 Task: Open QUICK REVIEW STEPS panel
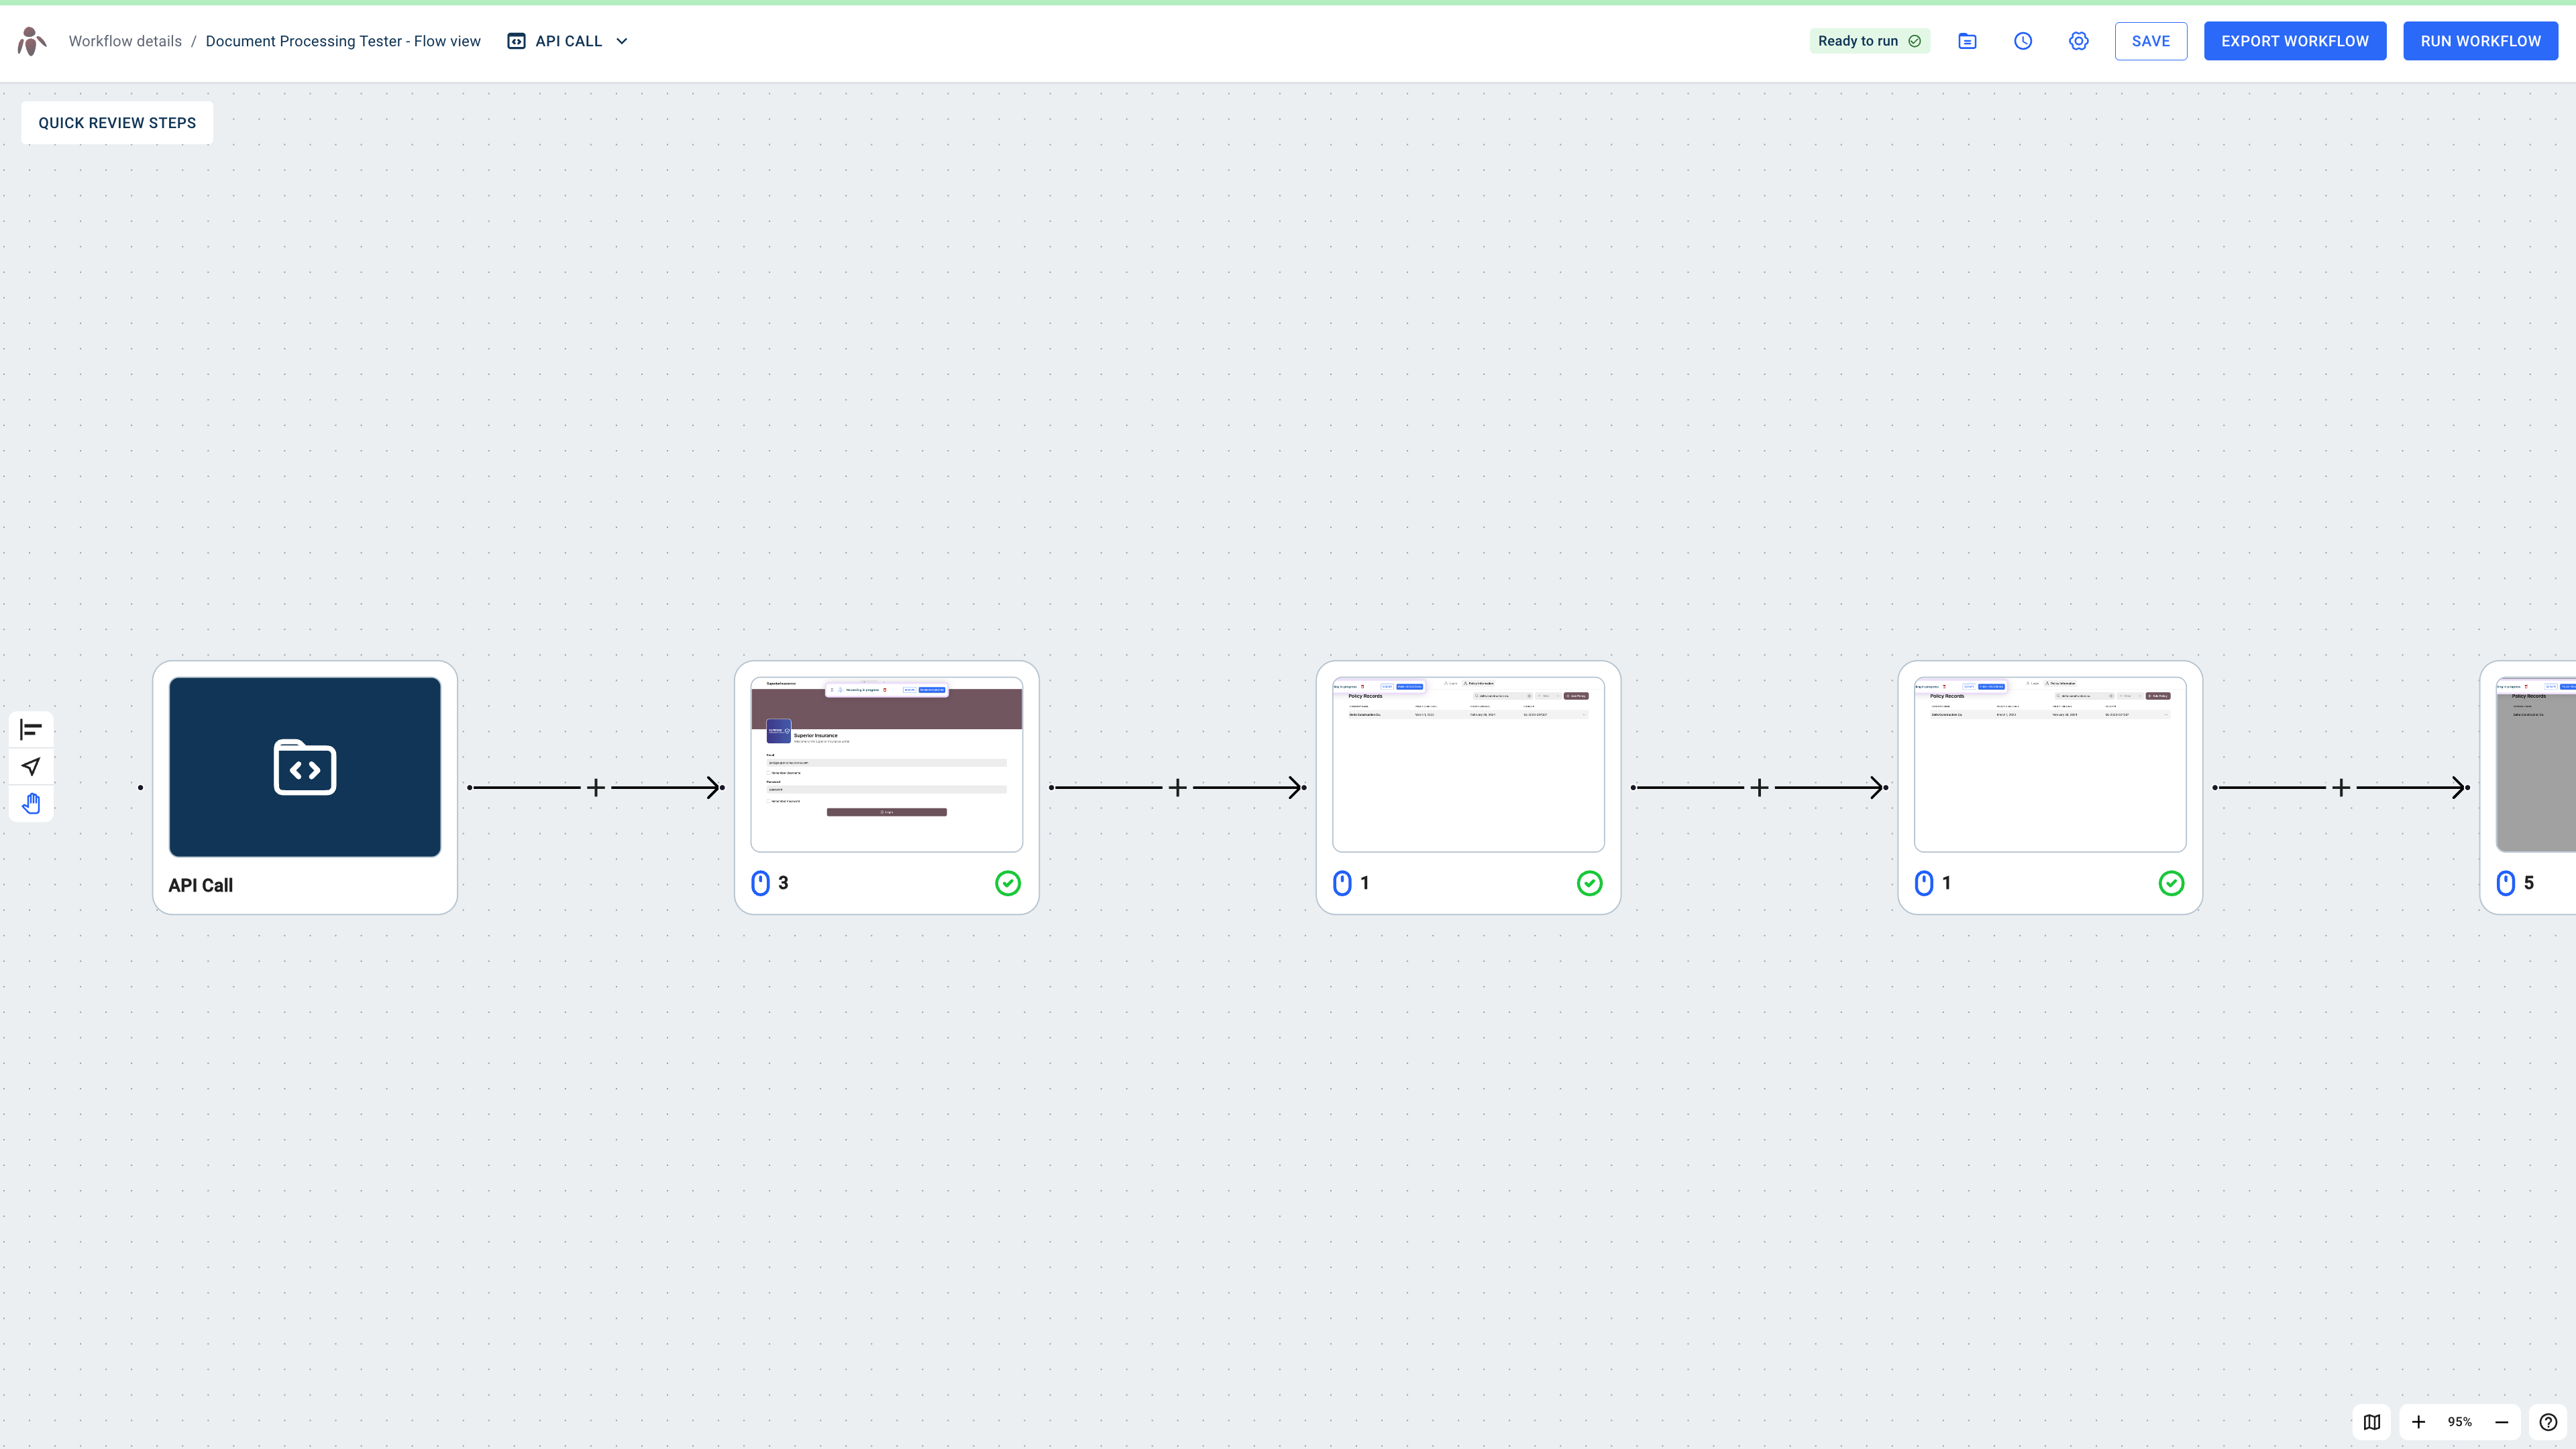pyautogui.click(x=116, y=122)
